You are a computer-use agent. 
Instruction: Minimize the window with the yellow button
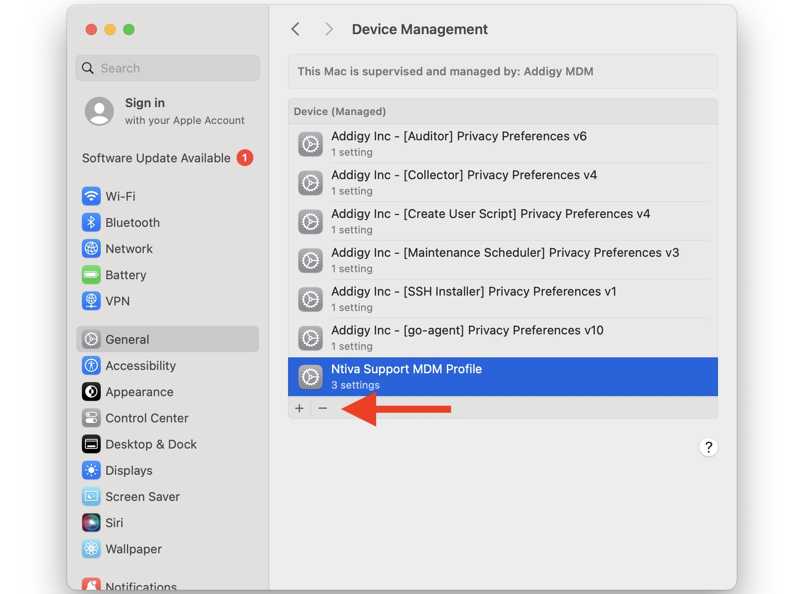(110, 30)
